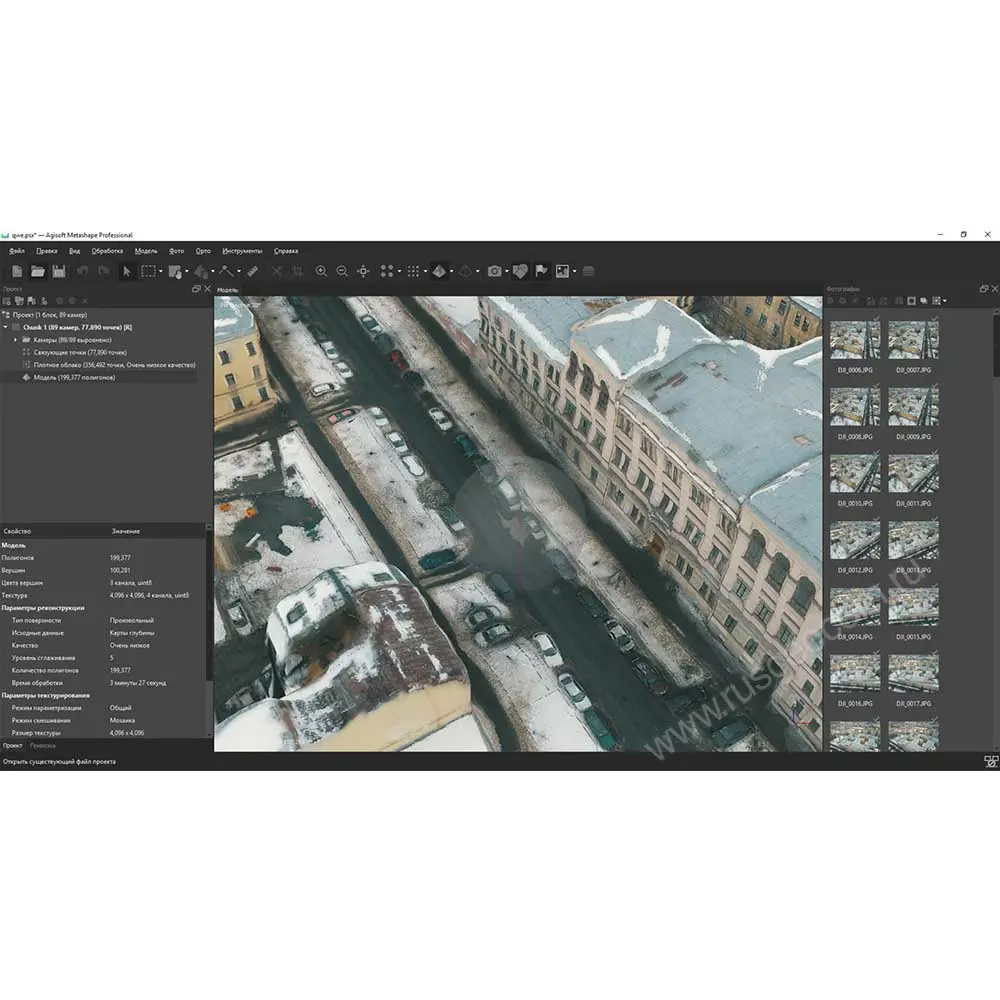1000x1000 pixels.
Task: Expand the Камеры (89/89) tree node
Action: 15,340
